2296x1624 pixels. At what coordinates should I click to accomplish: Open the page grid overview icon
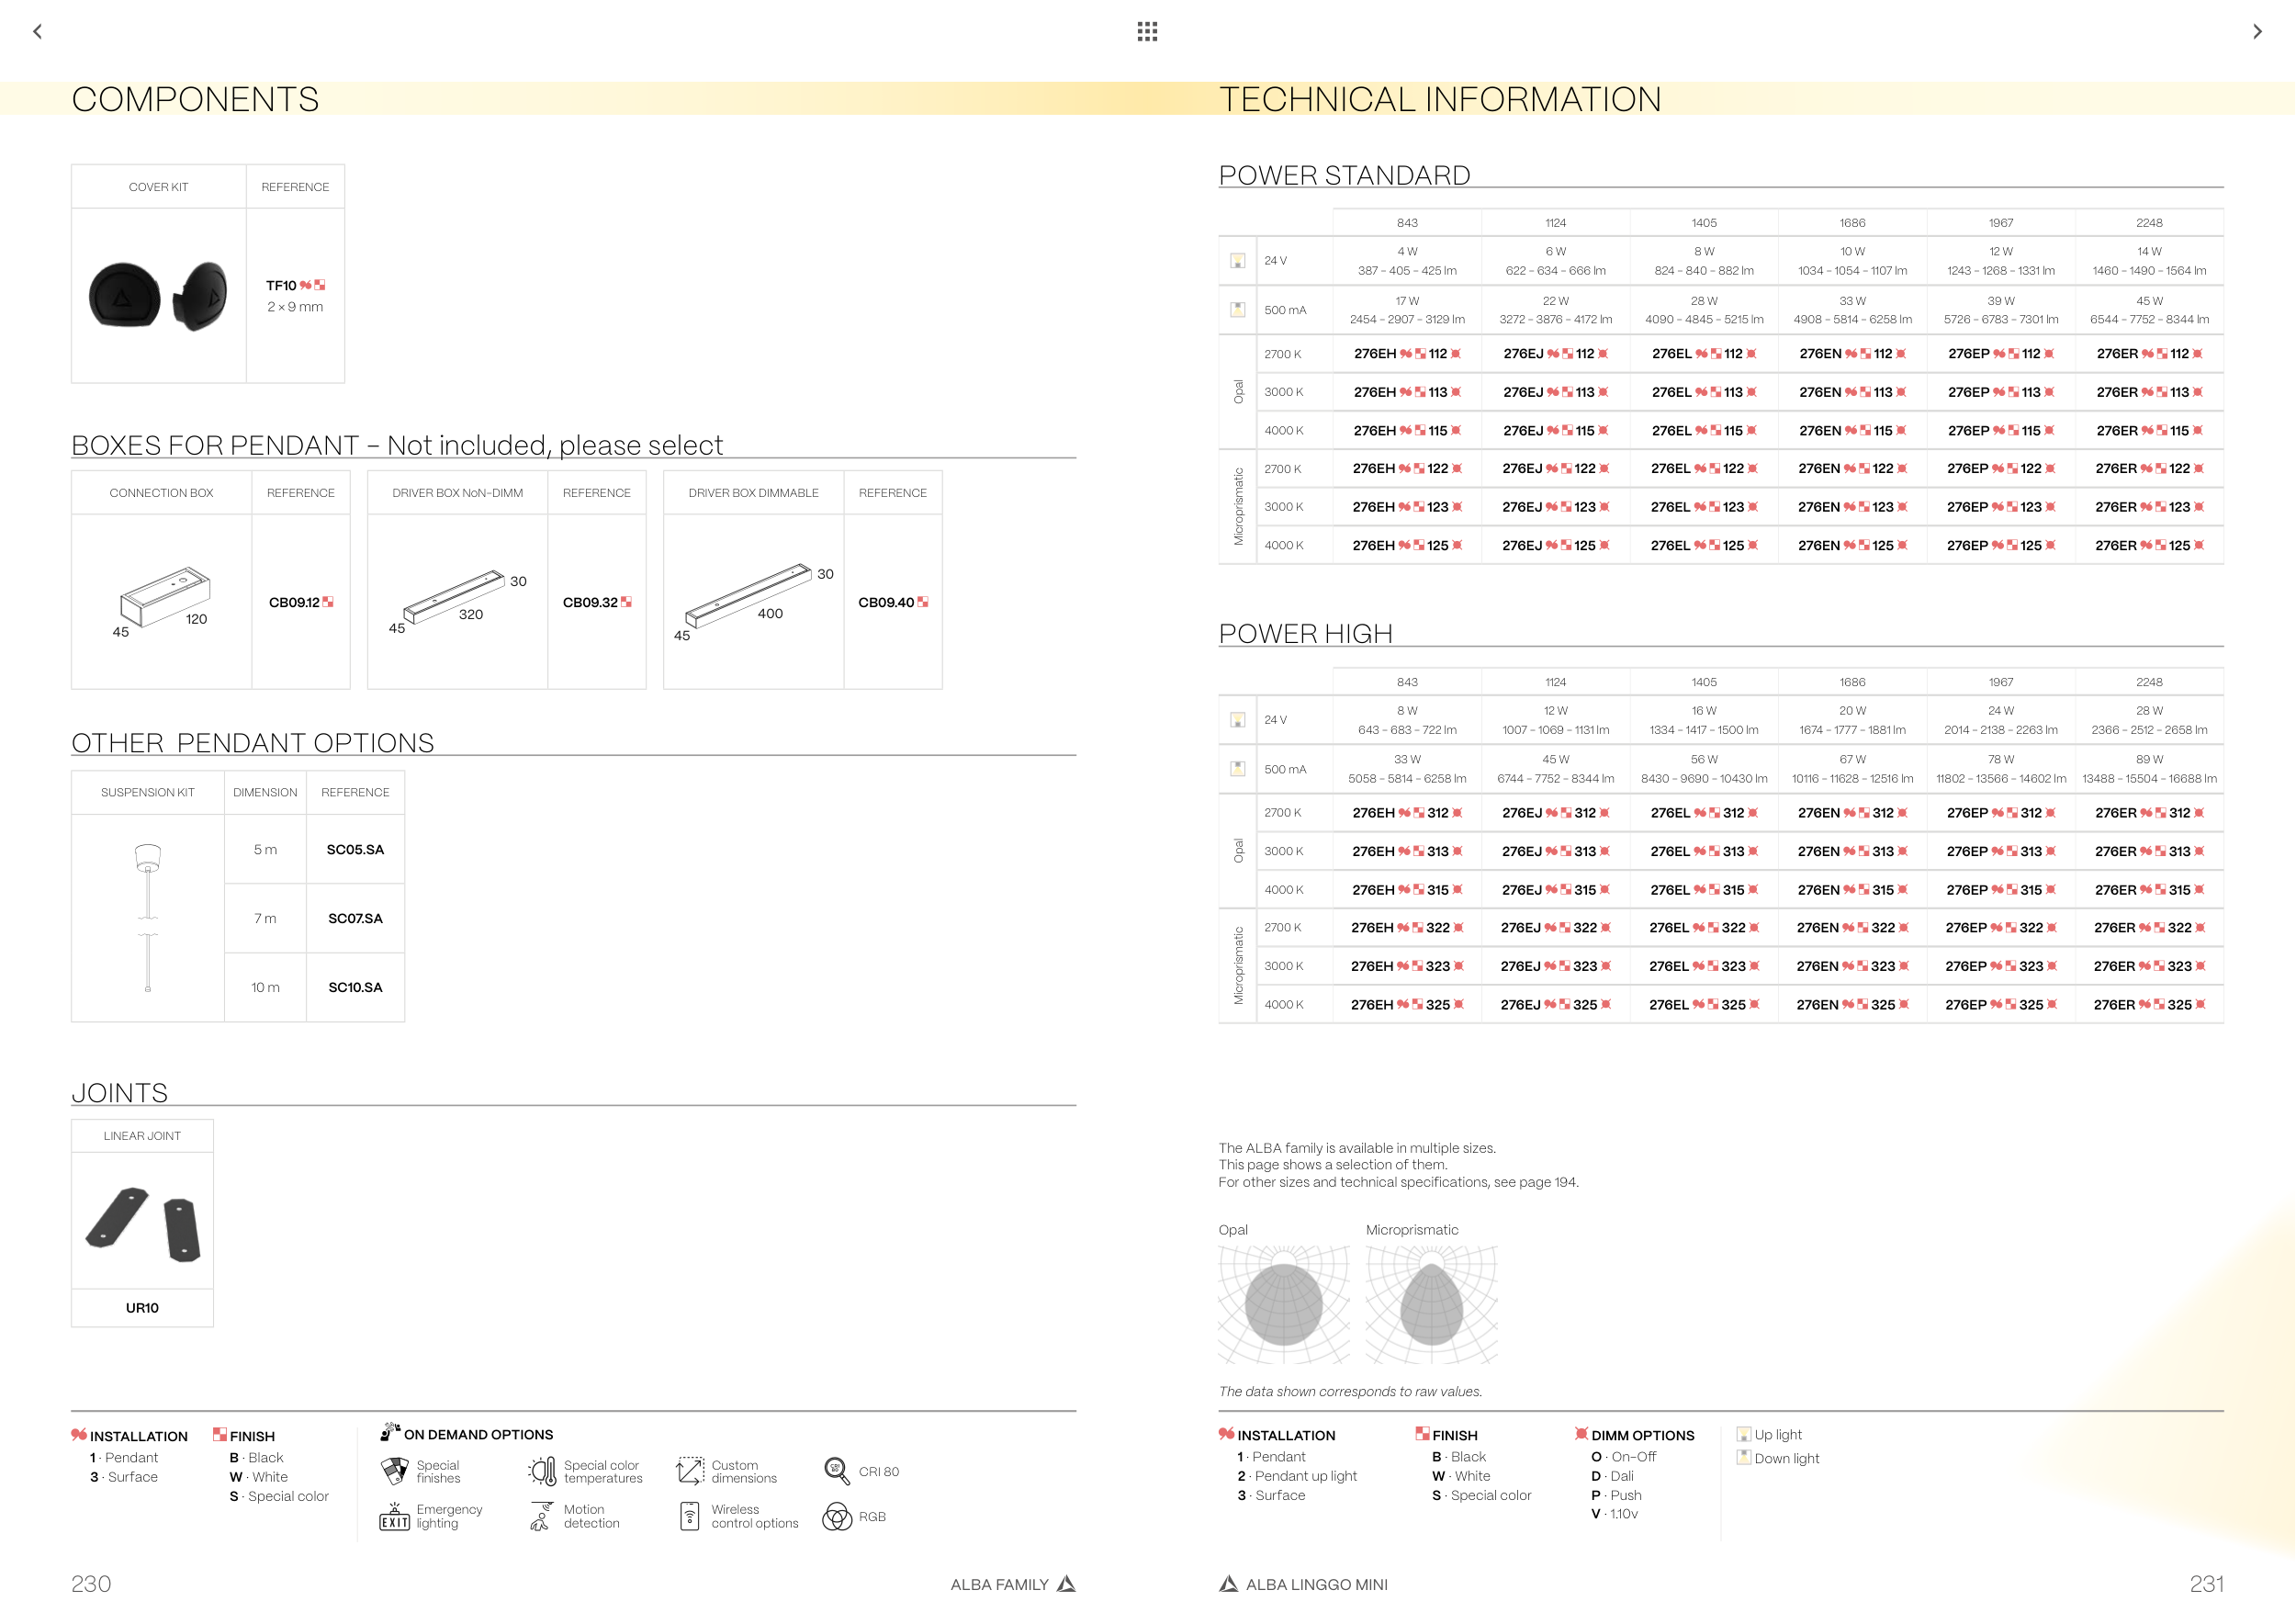coord(1147,32)
